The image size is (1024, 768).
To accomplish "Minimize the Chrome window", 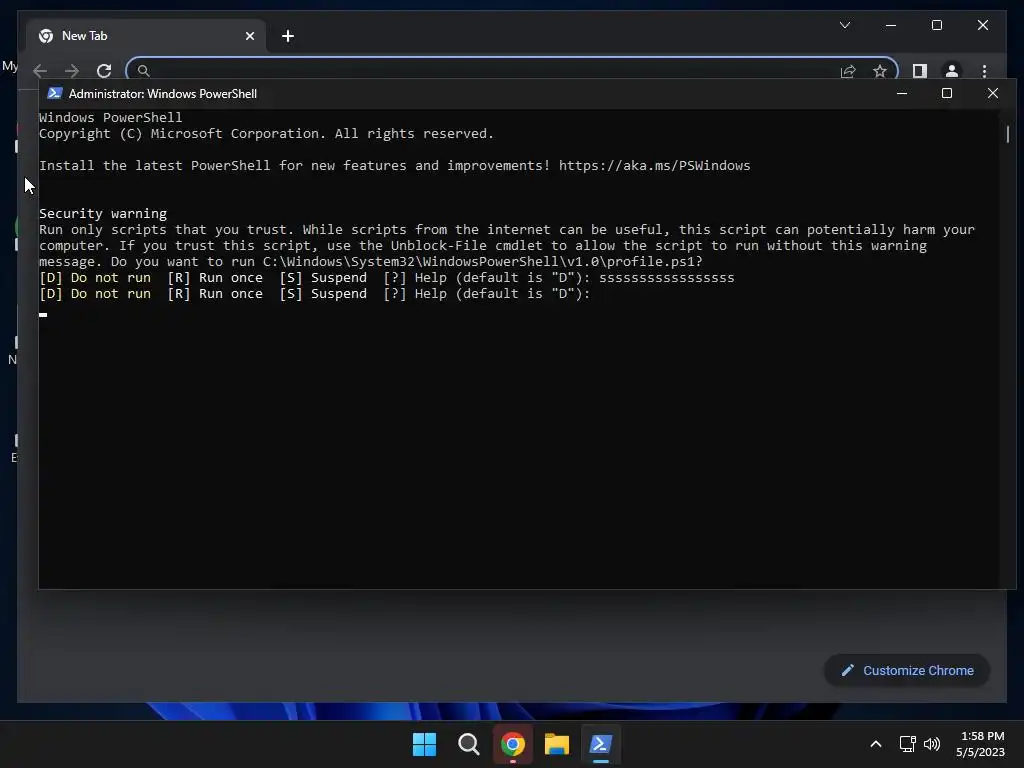I will point(891,25).
